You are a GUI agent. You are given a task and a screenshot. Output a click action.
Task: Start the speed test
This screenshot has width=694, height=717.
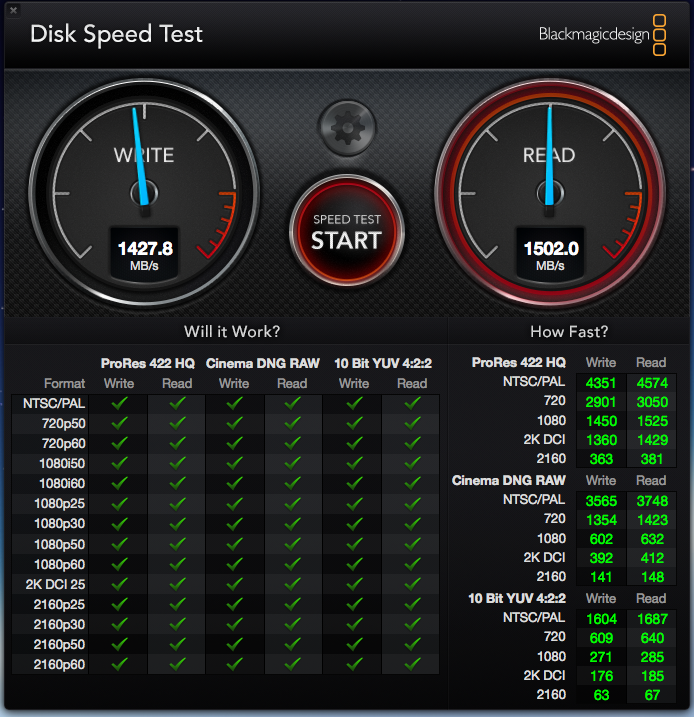[347, 230]
